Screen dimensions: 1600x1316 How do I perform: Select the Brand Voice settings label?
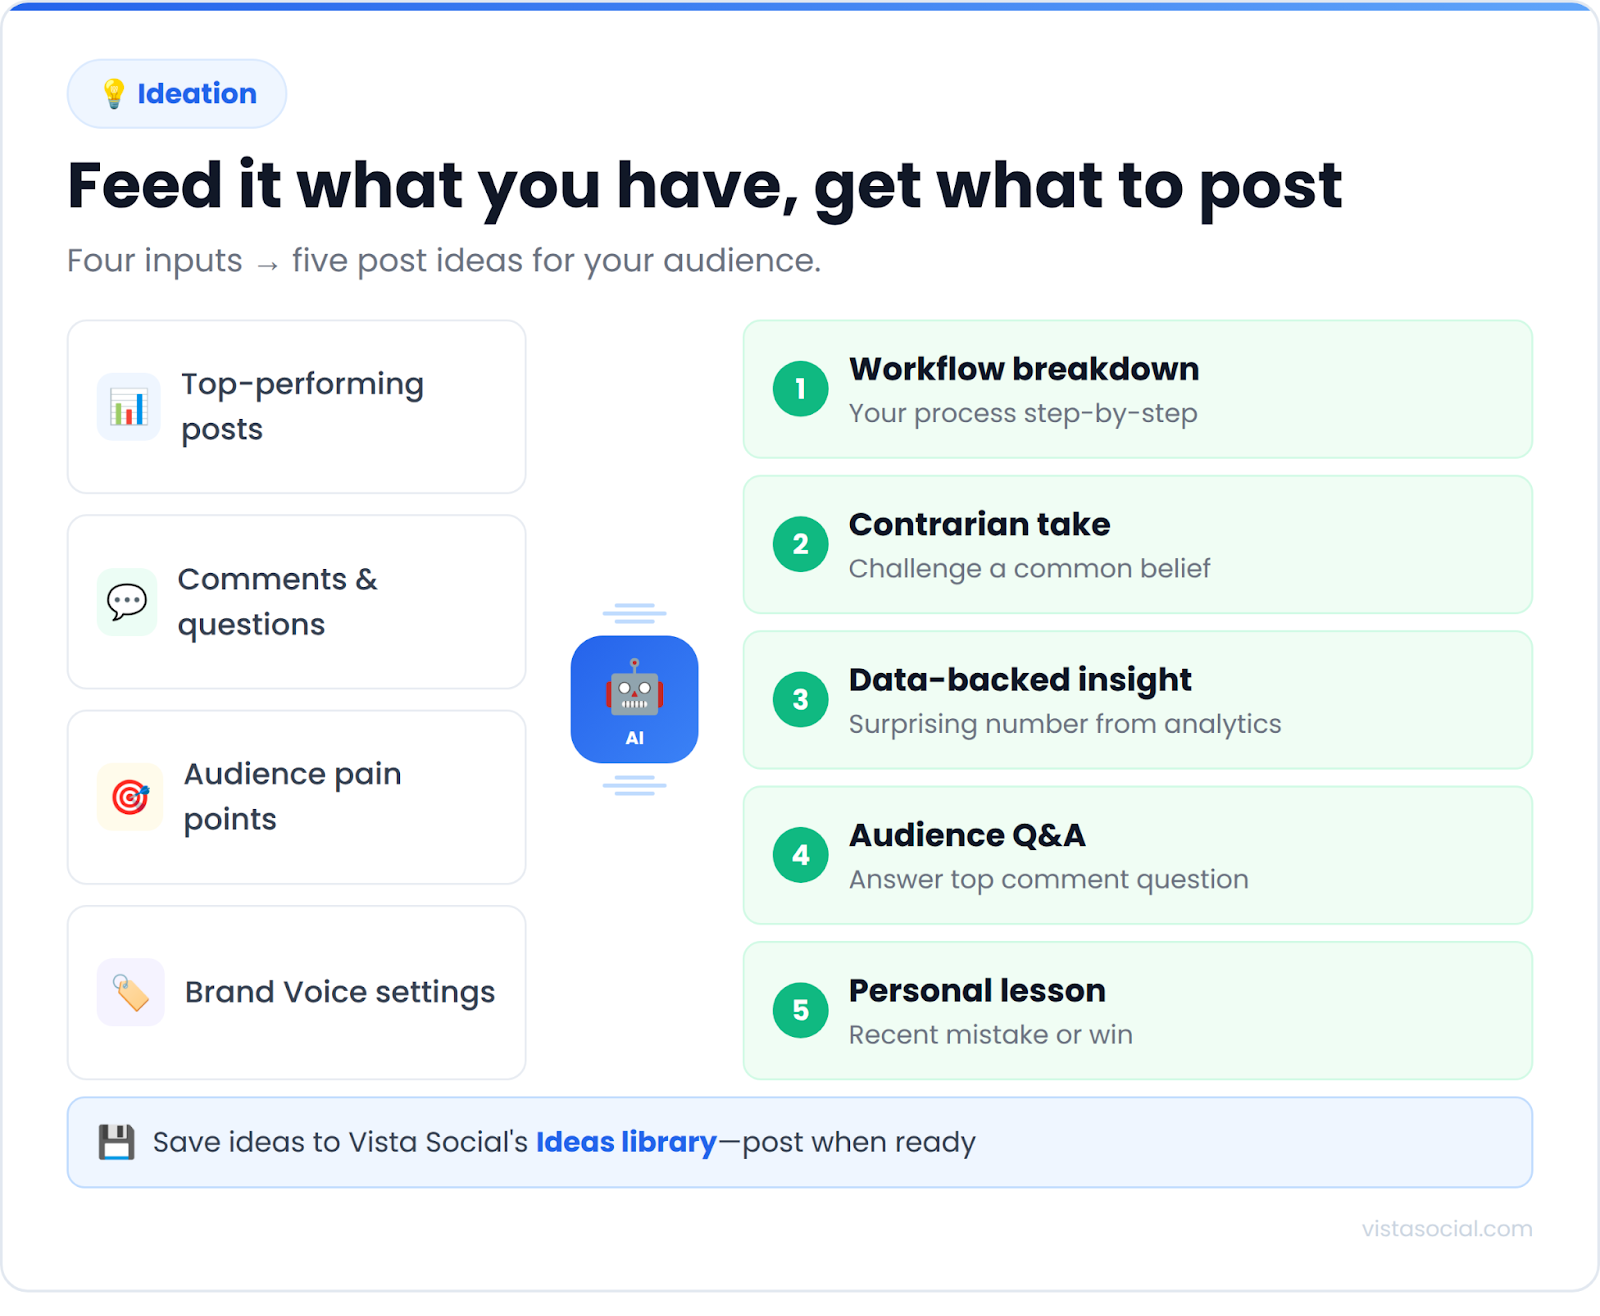pyautogui.click(x=340, y=992)
